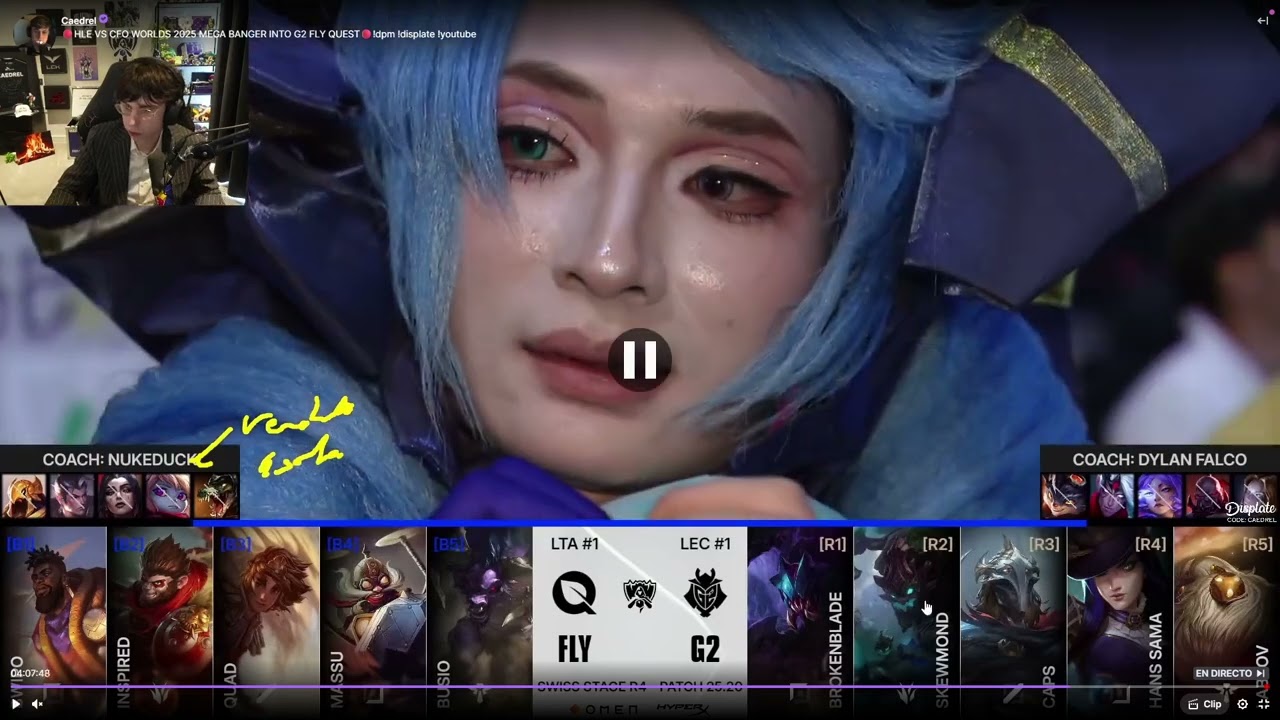The width and height of the screenshot is (1280, 720).
Task: Click the 04:07:48 timestamp
Action: (30, 674)
